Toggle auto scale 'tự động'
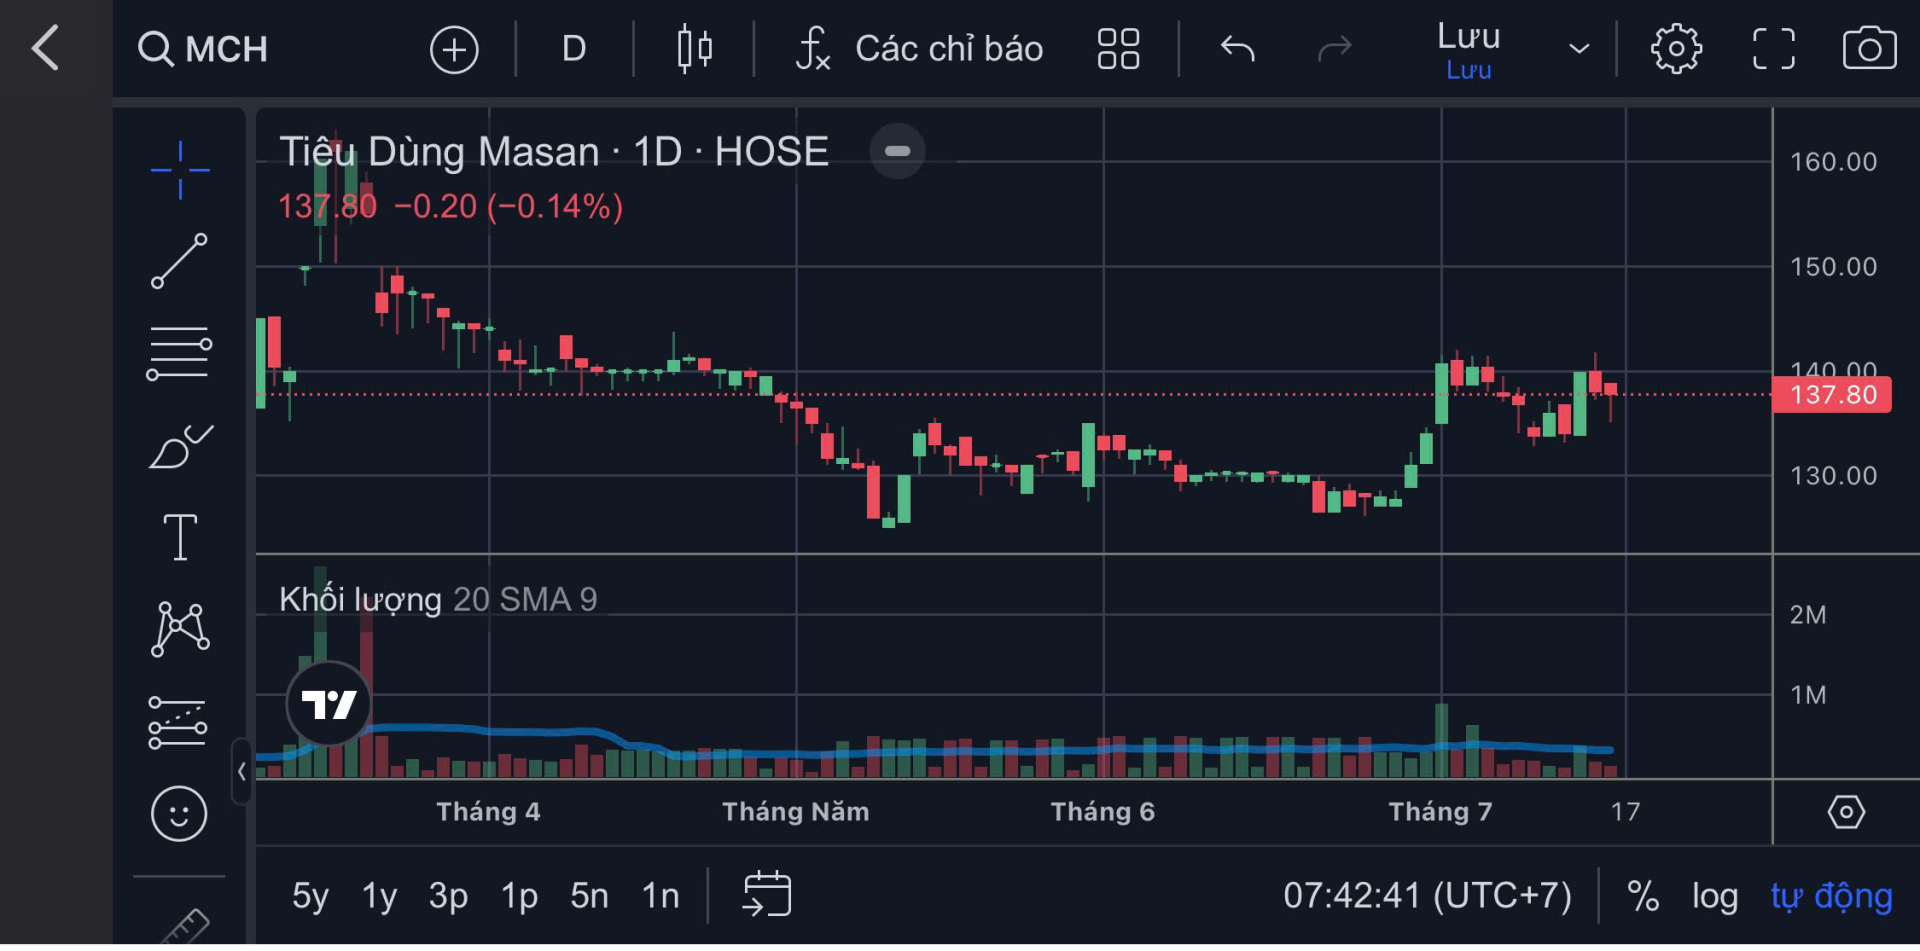 point(1831,896)
